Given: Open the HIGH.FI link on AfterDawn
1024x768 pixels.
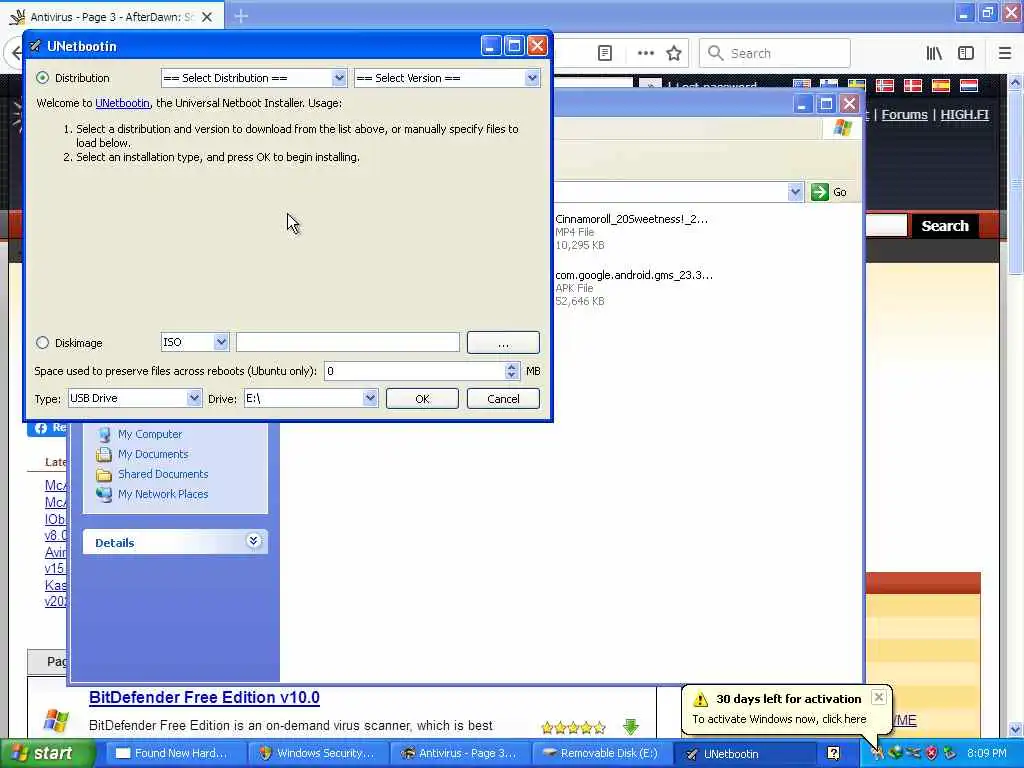Looking at the screenshot, I should click(964, 114).
